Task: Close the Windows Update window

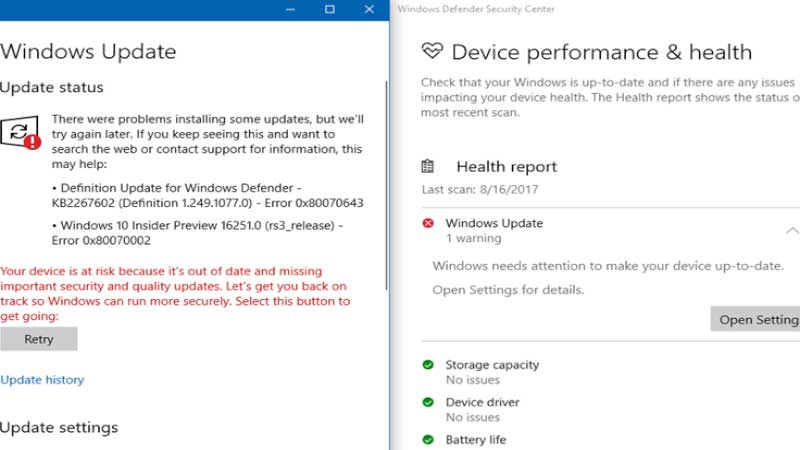Action: 369,9
